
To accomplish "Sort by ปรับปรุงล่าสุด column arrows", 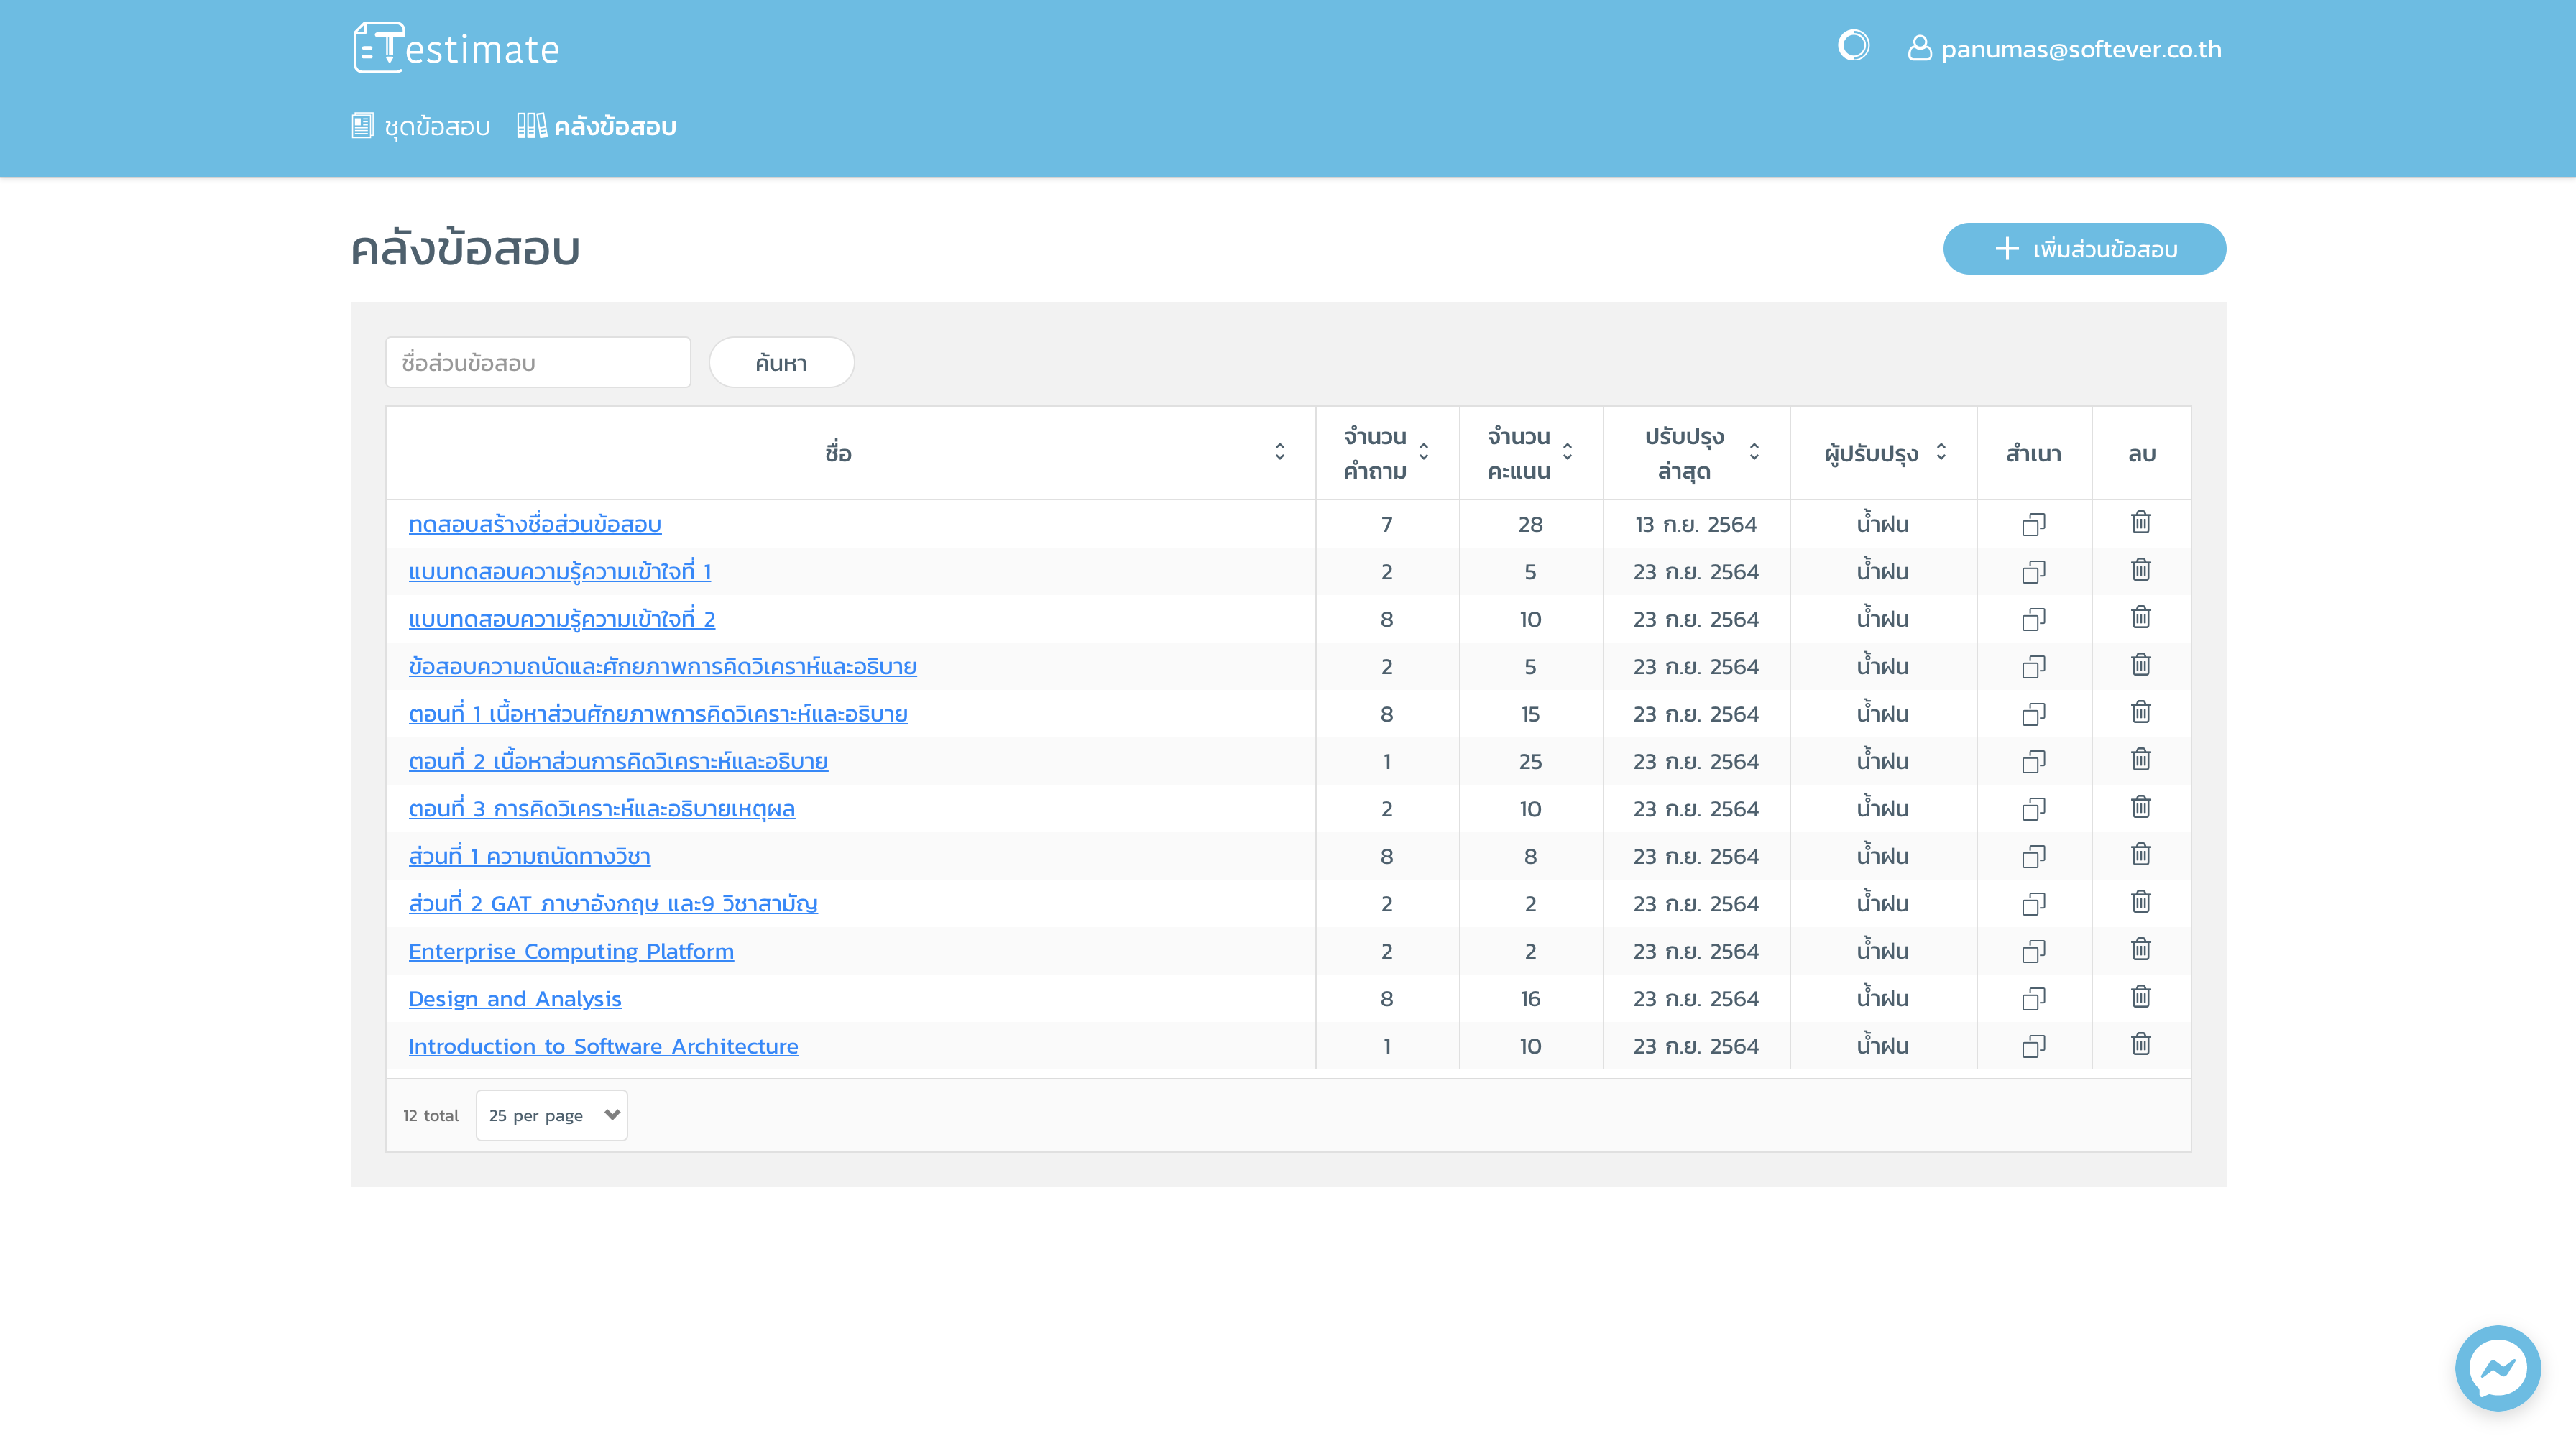I will point(1754,452).
